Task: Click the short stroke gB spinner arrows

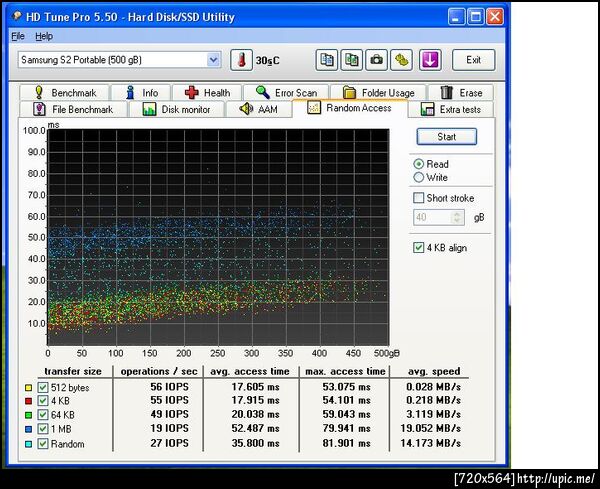Action: [x=457, y=217]
